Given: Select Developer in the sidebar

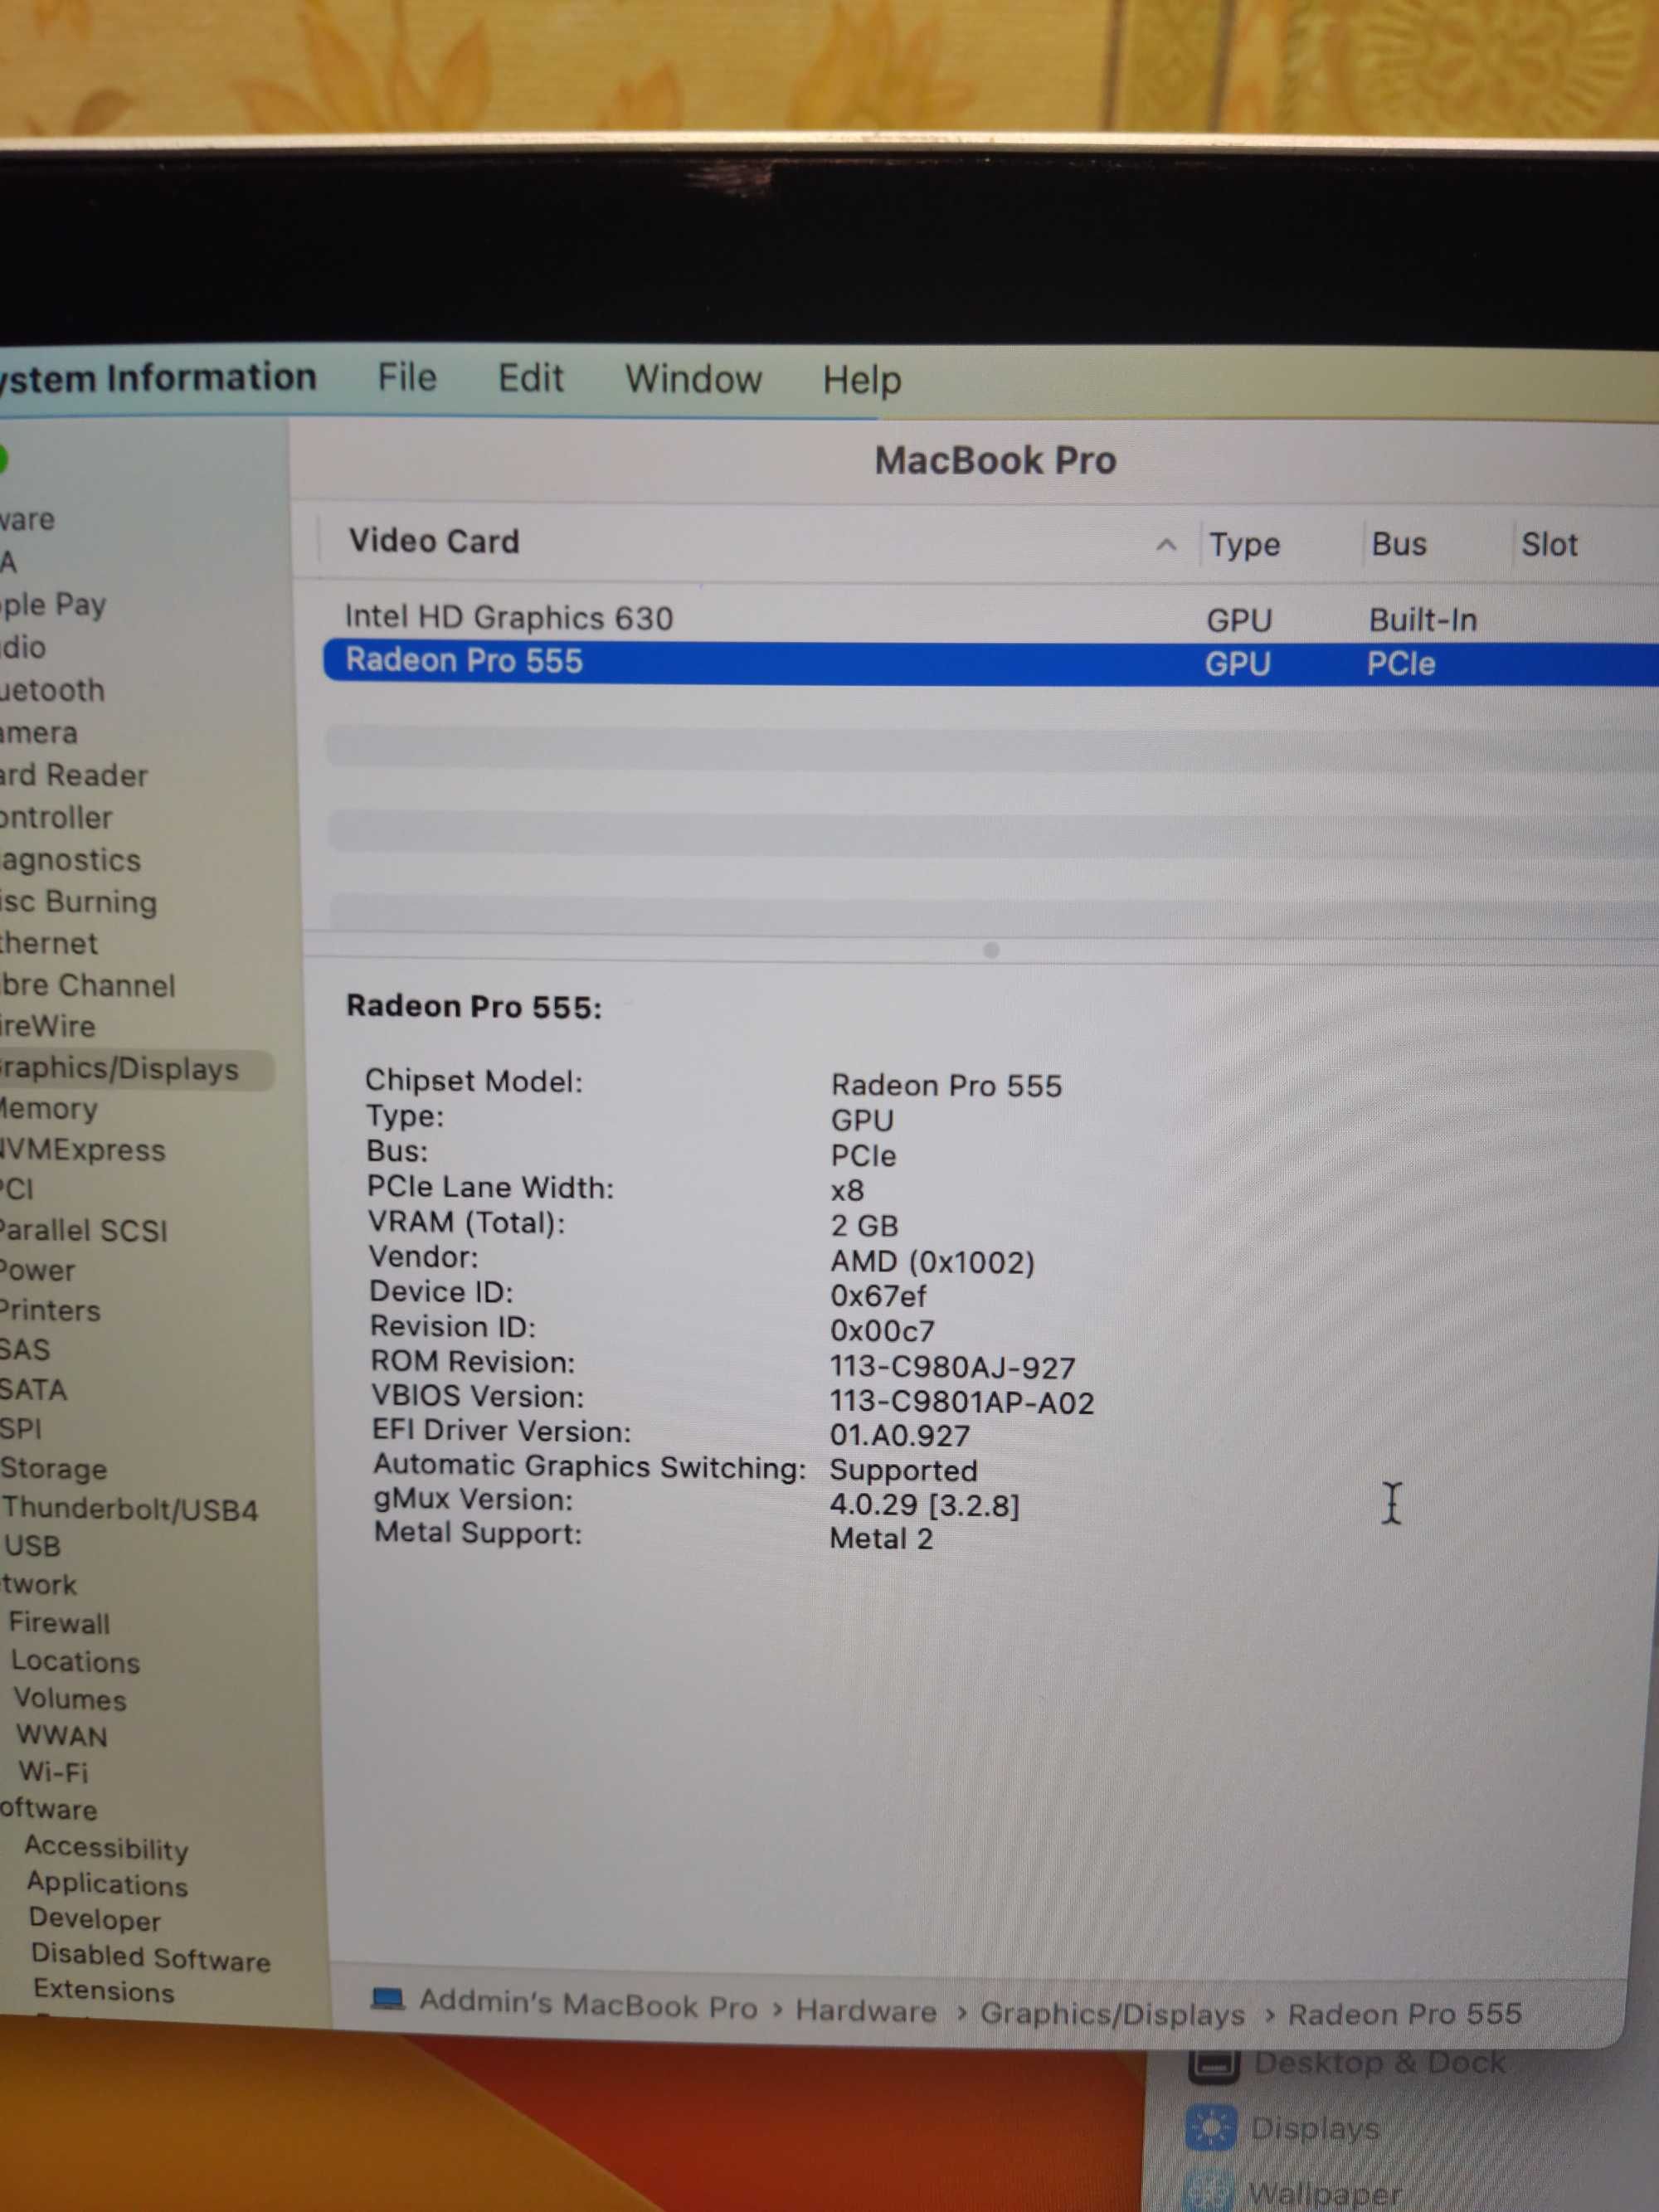Looking at the screenshot, I should pyautogui.click(x=95, y=1920).
